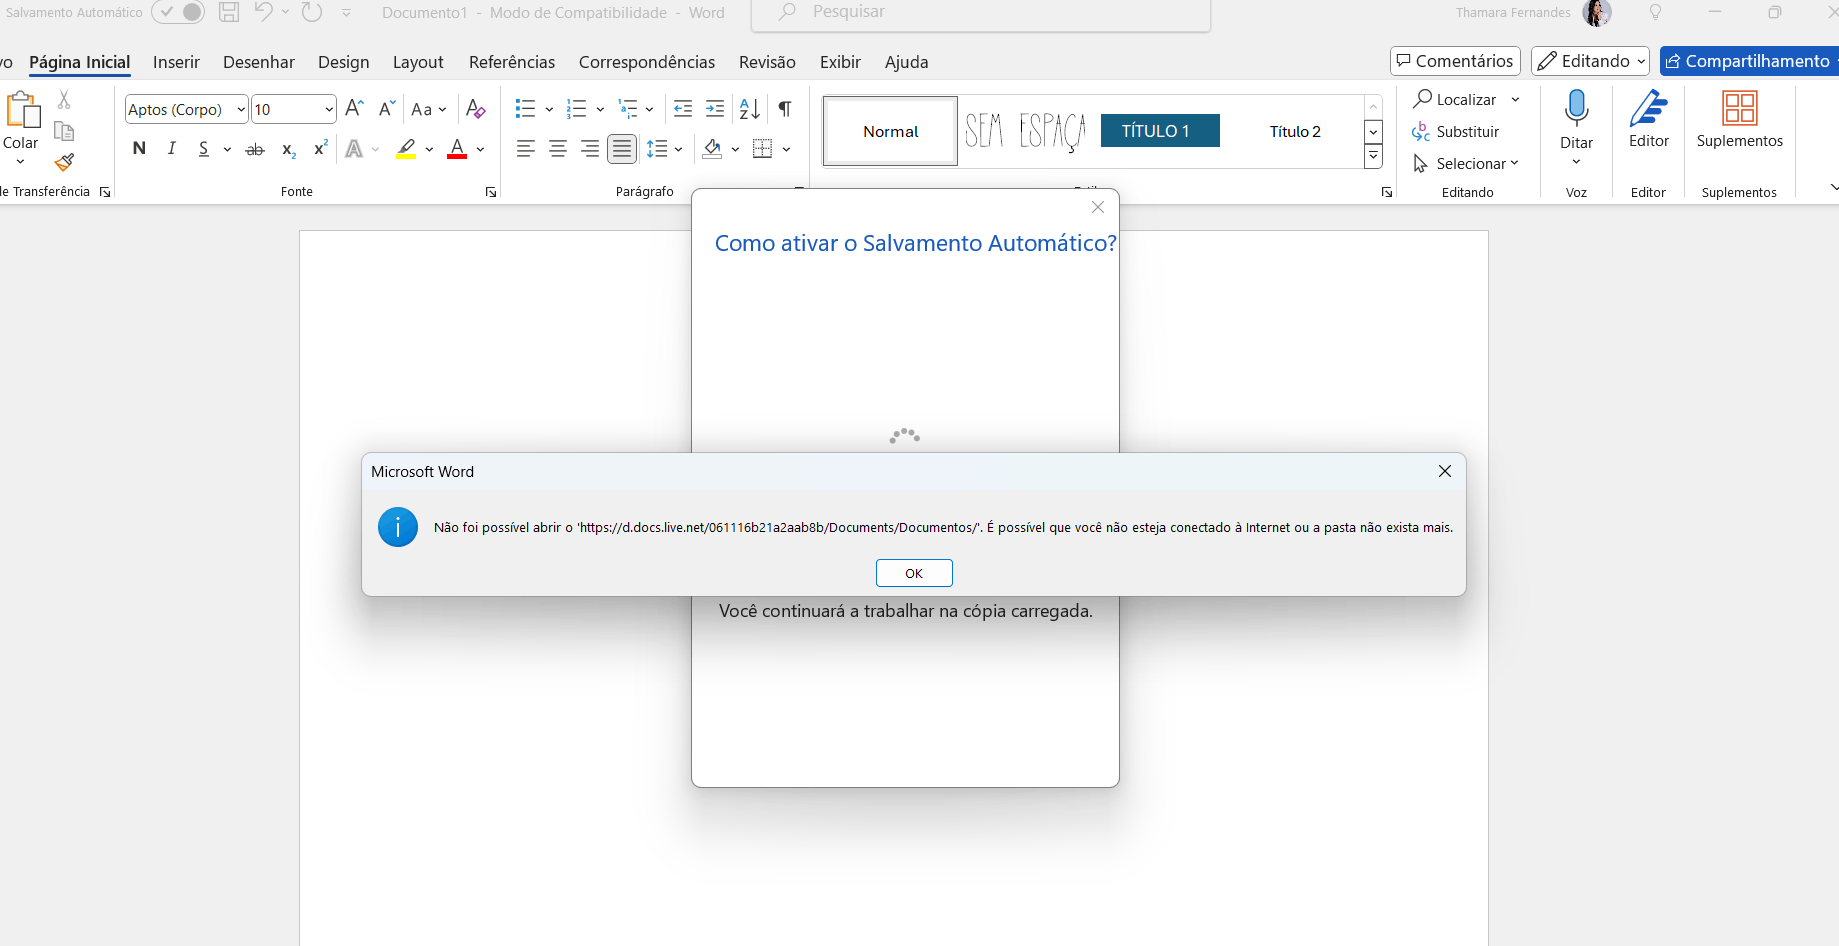Insert a numbered list
Viewport: 1839px width, 946px height.
pyautogui.click(x=576, y=108)
